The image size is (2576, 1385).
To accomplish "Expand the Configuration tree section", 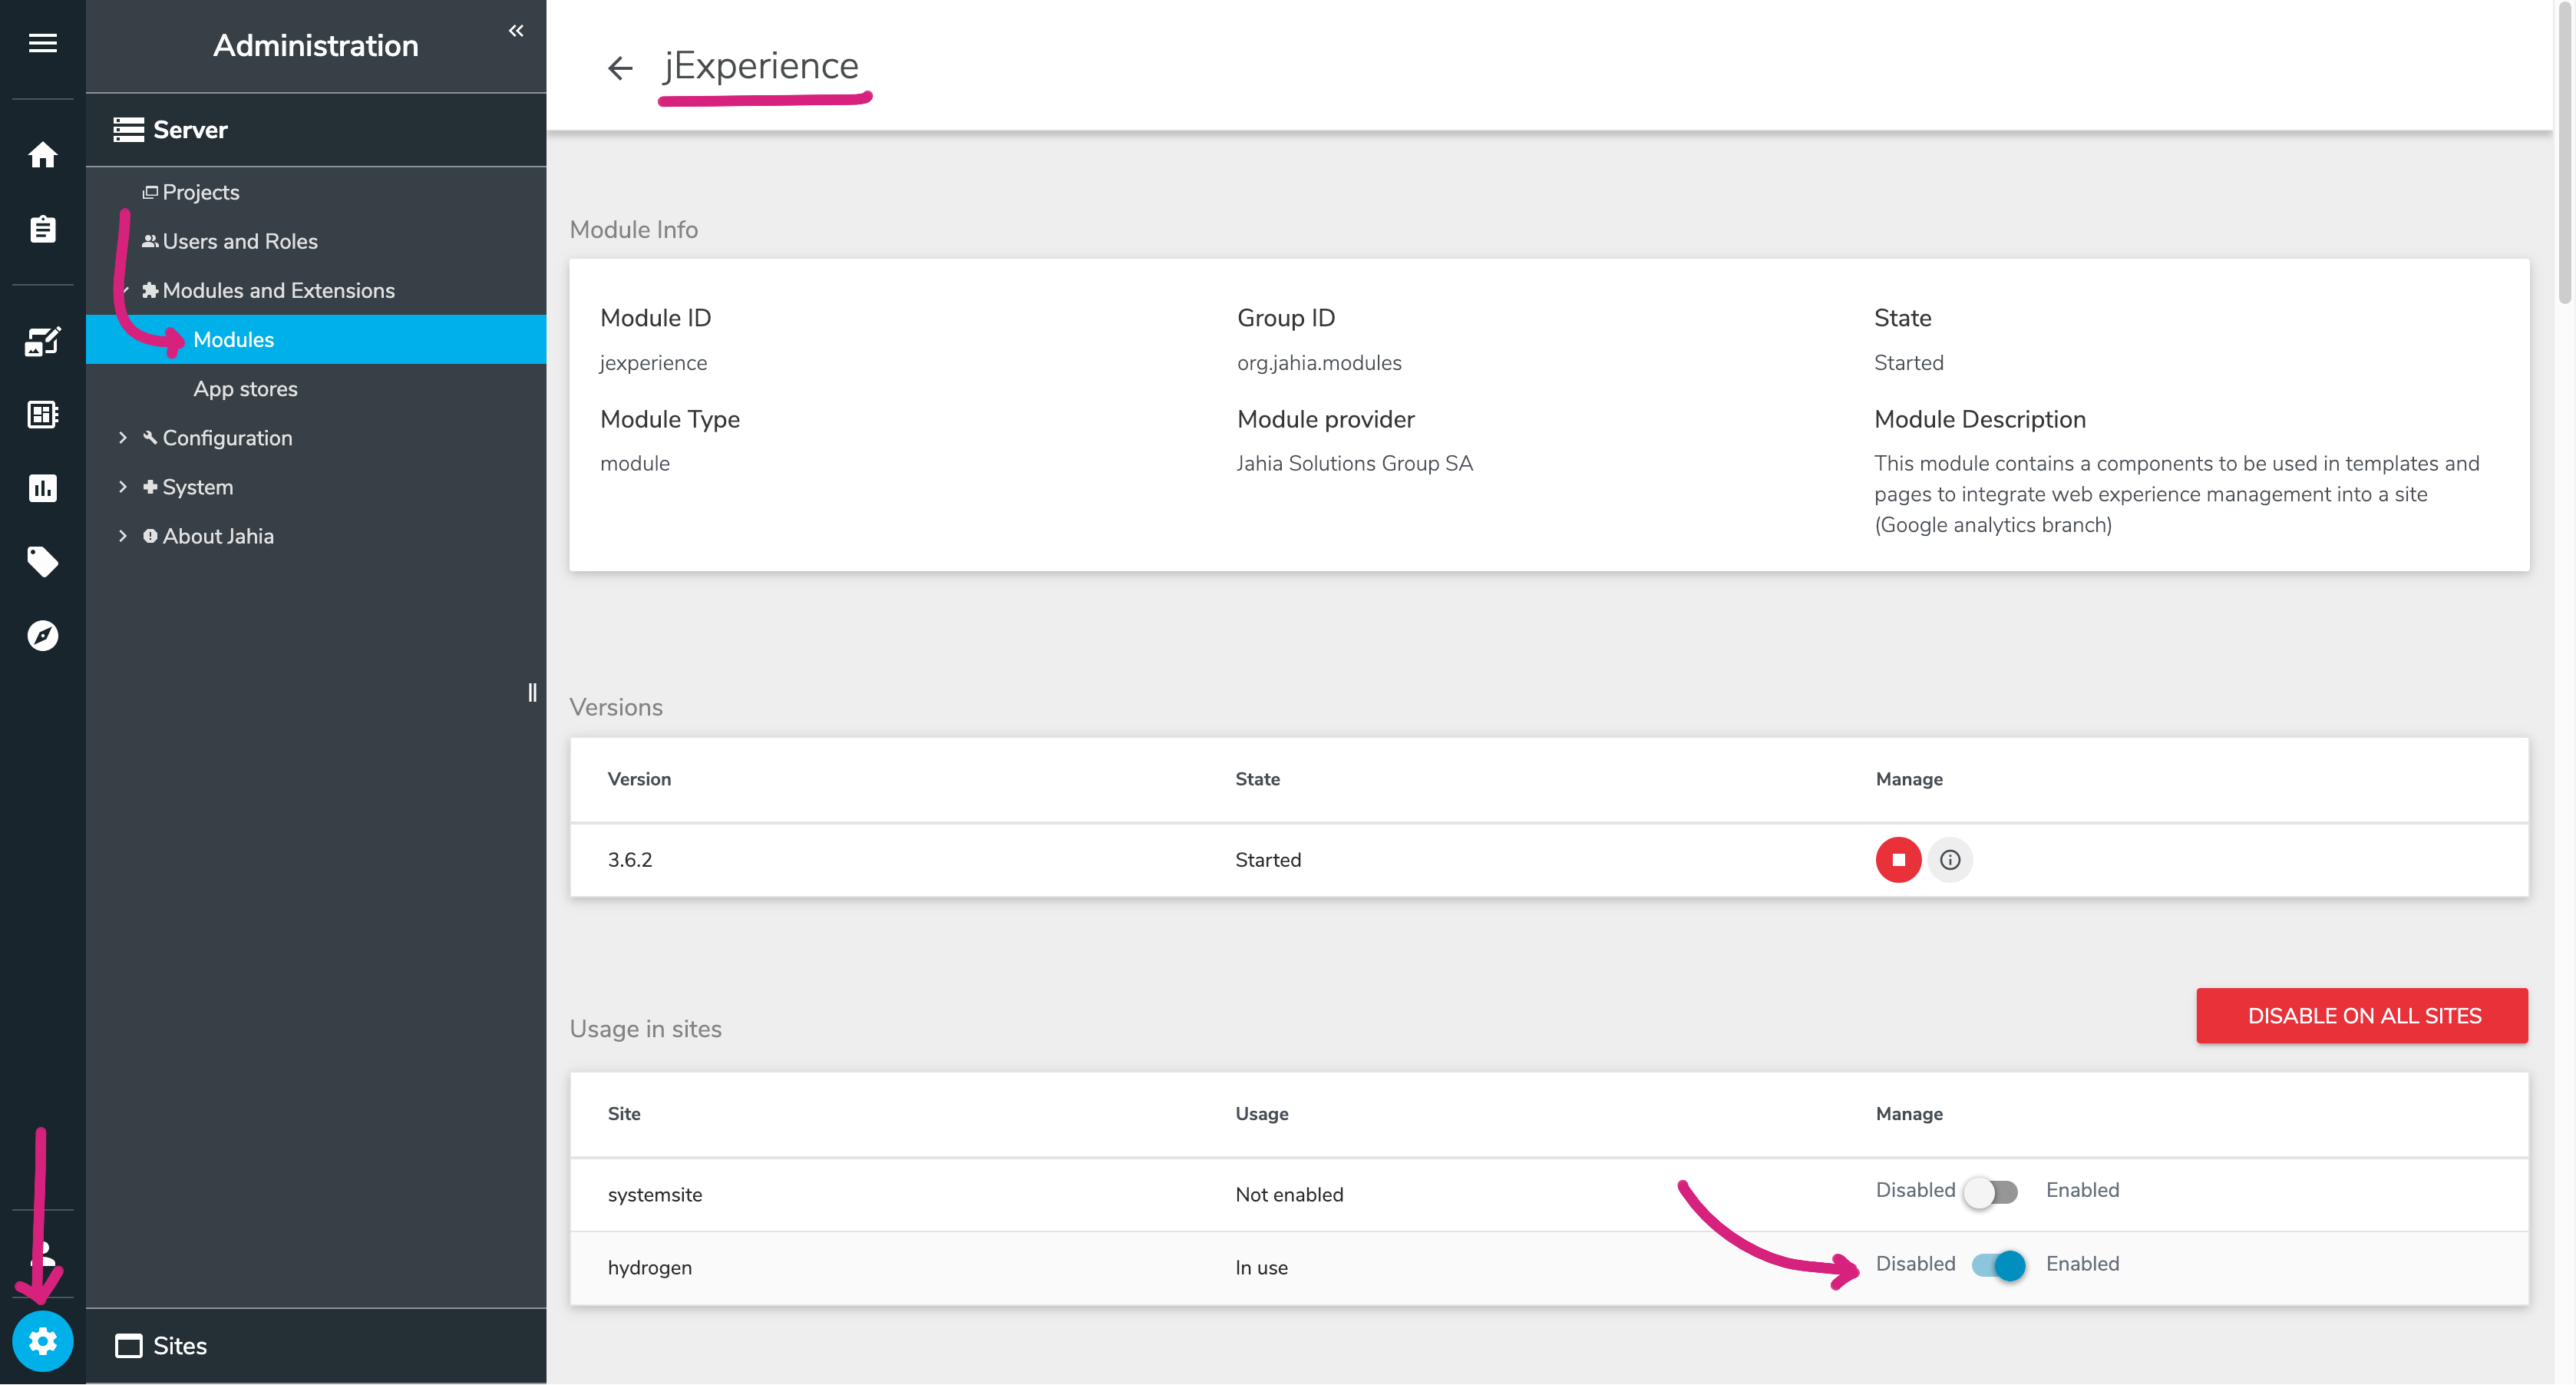I will [123, 438].
